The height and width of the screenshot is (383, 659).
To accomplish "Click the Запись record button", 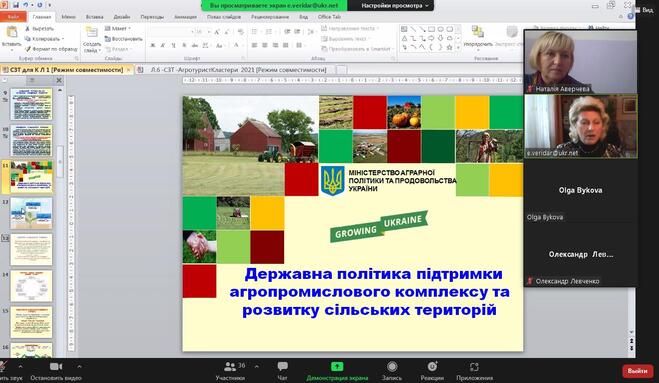I will pyautogui.click(x=392, y=371).
